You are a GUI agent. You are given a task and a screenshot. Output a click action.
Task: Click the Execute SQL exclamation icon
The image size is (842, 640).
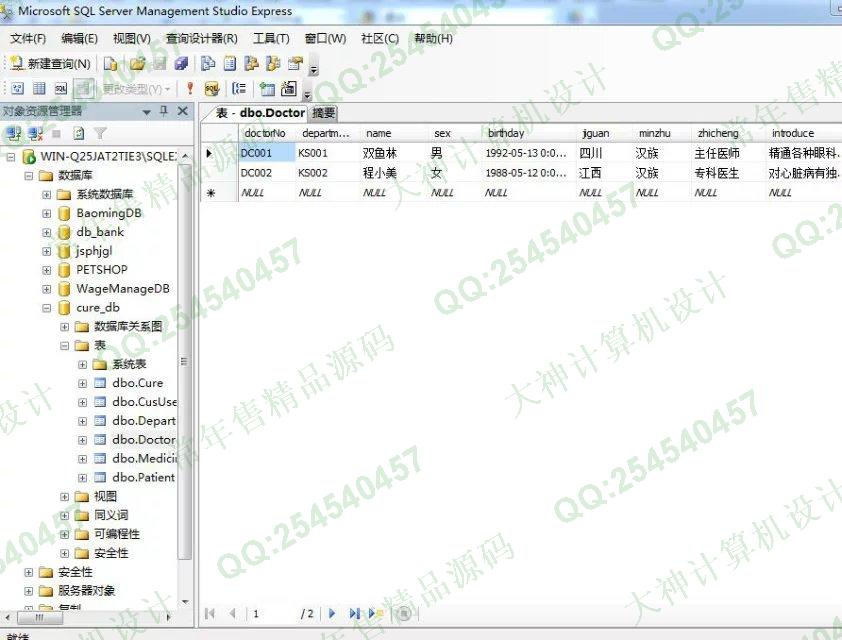click(x=190, y=89)
